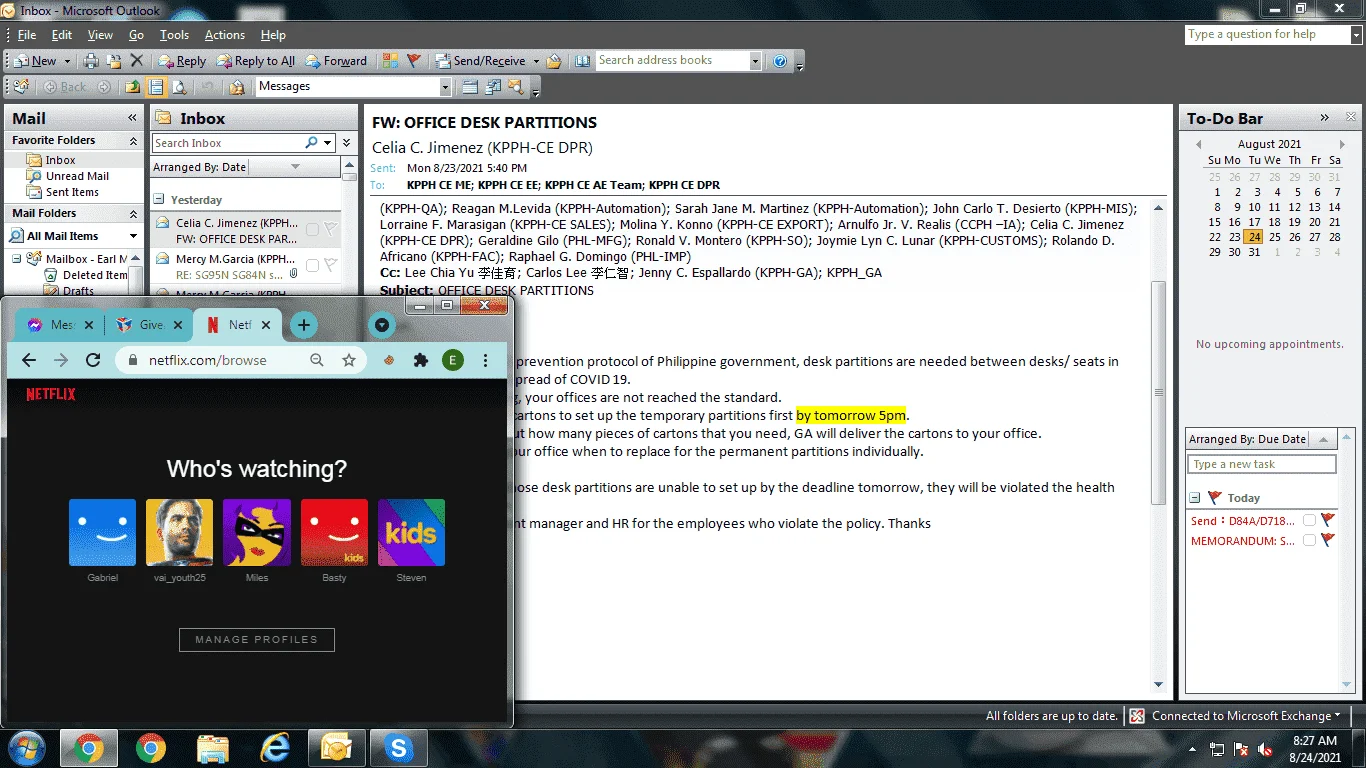The width and height of the screenshot is (1366, 768).
Task: Click the zoom magnifier icon in Chrome address bar
Action: click(317, 360)
